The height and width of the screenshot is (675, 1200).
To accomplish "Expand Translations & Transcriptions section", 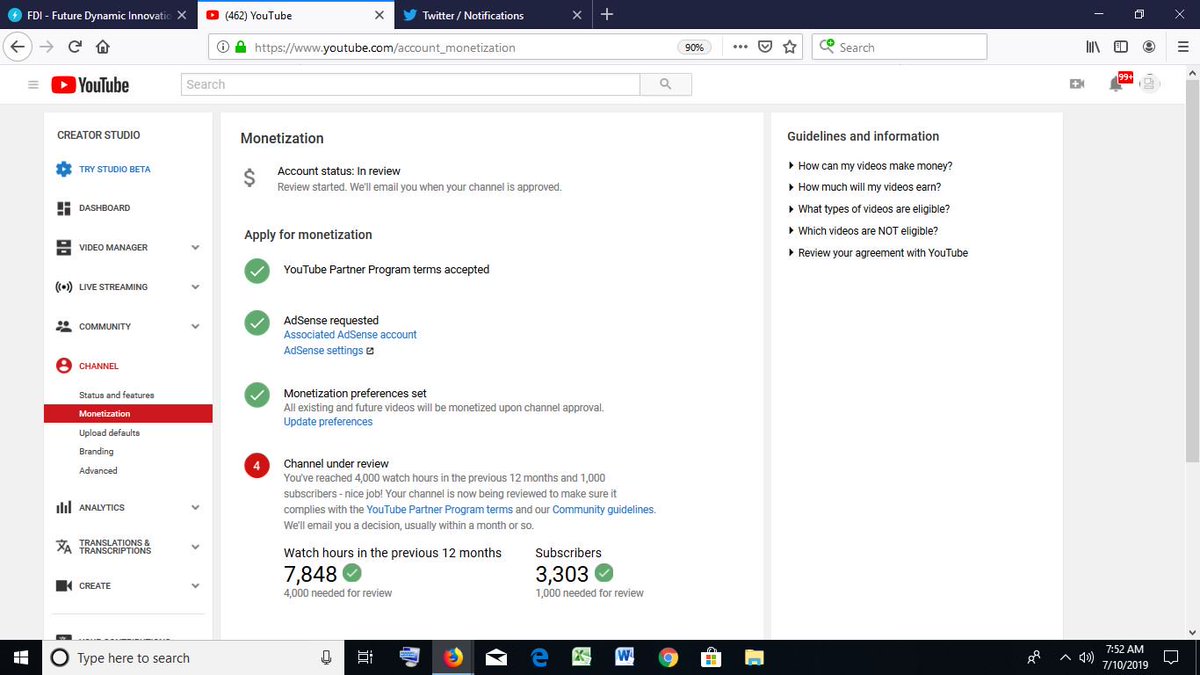I will coord(195,547).
